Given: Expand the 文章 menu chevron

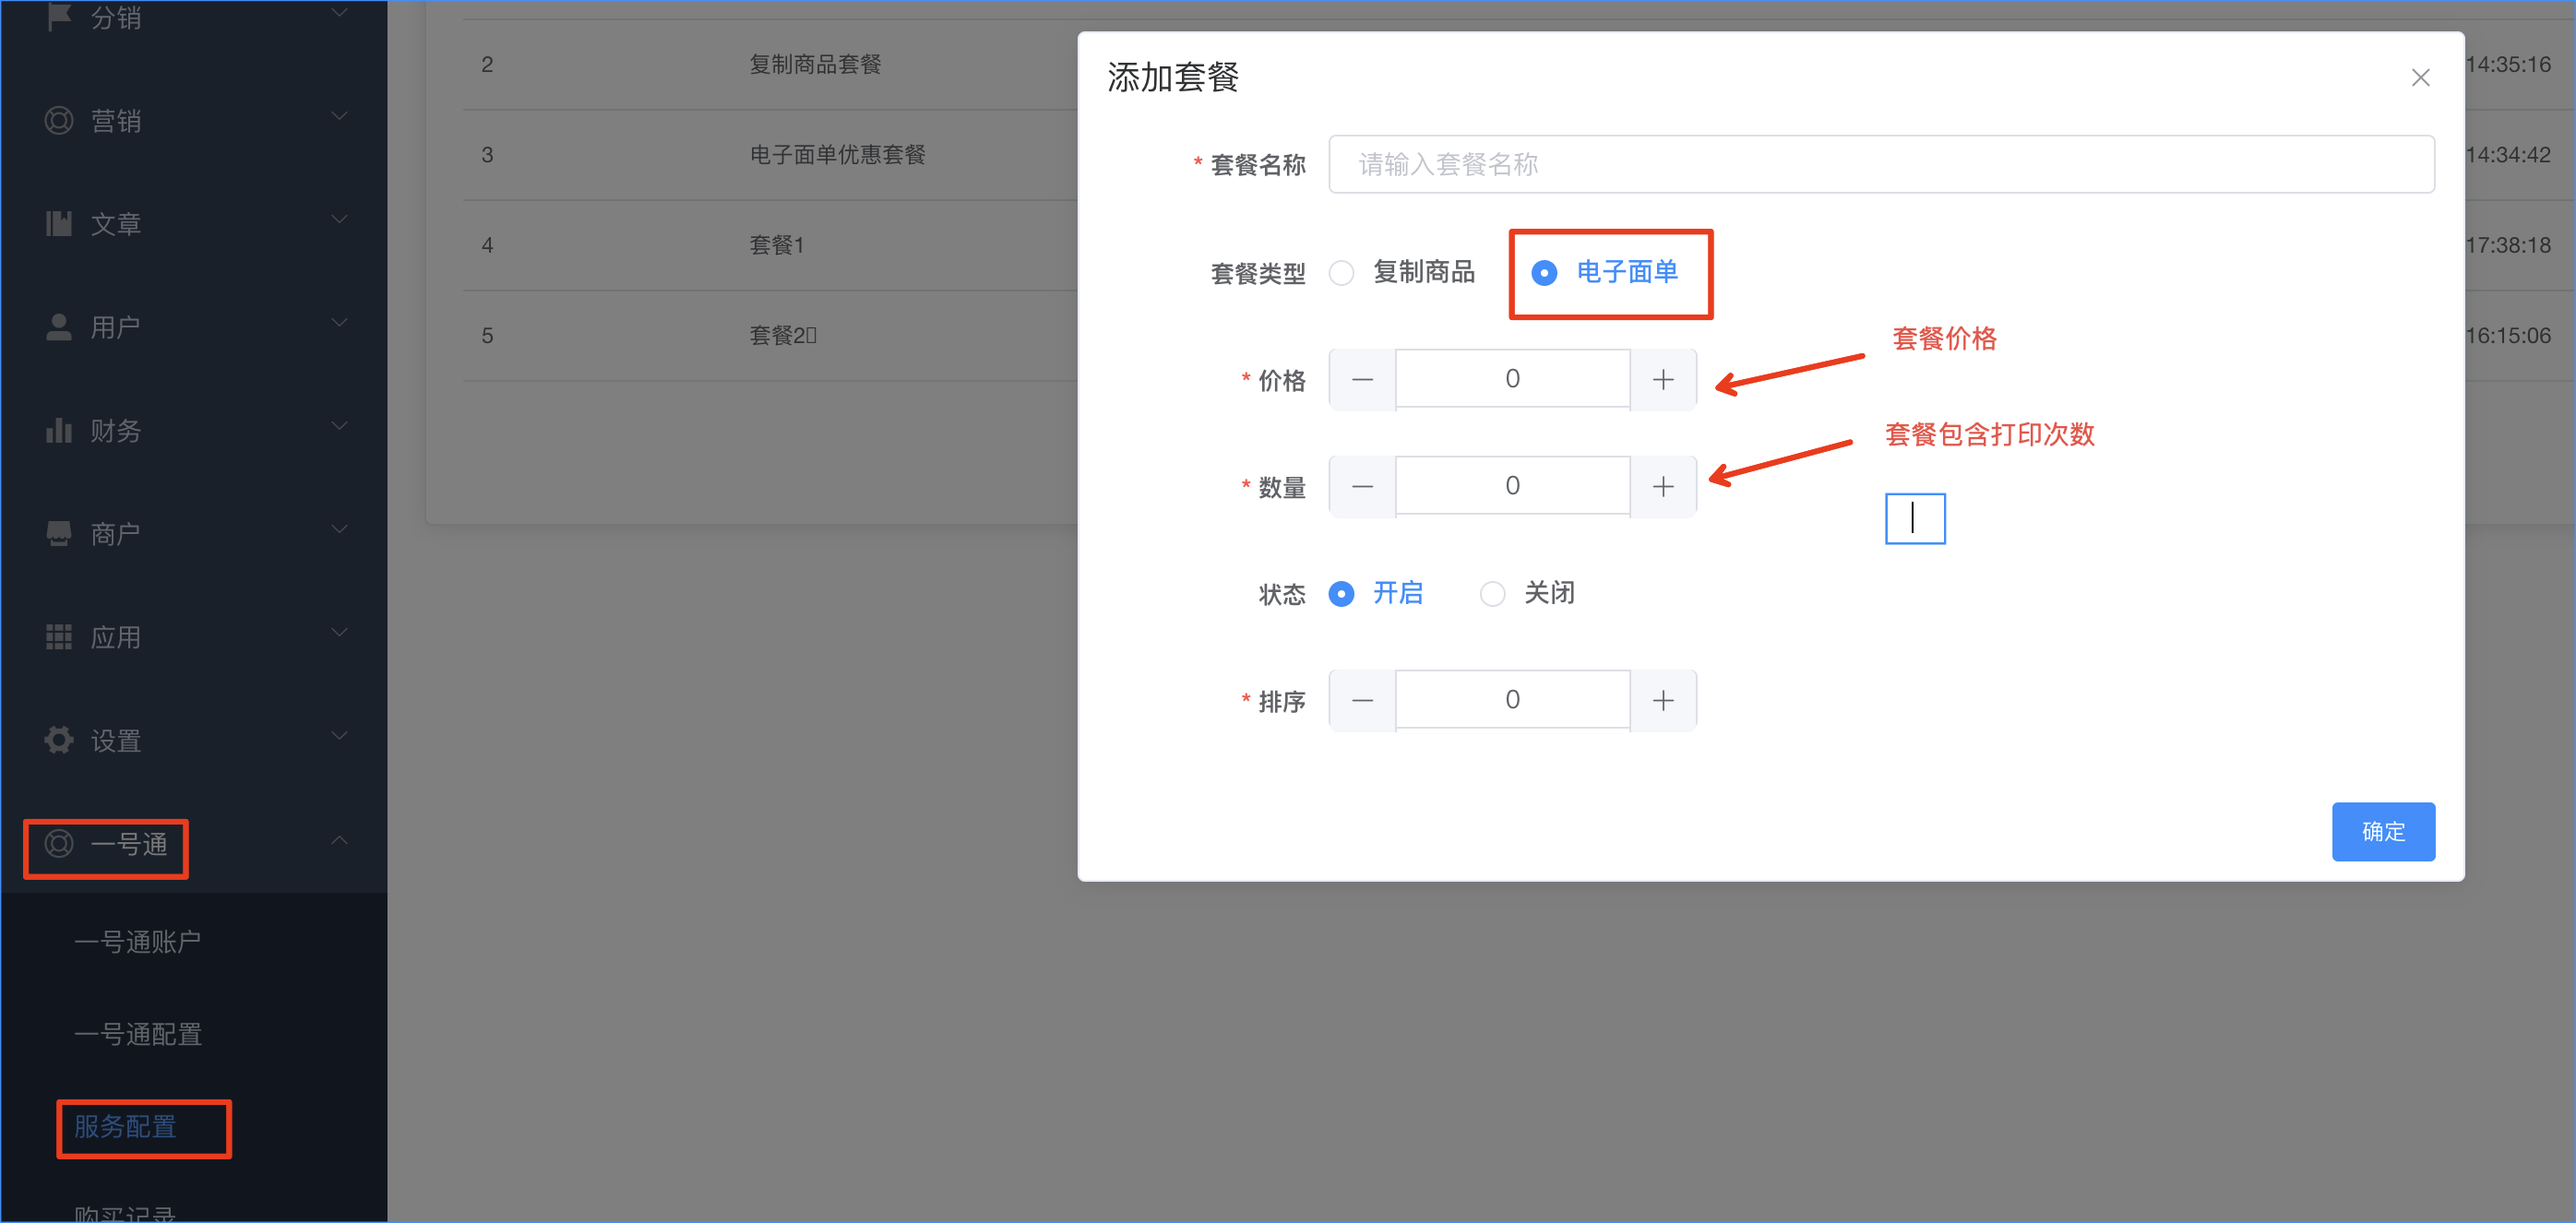Looking at the screenshot, I should pos(340,220).
